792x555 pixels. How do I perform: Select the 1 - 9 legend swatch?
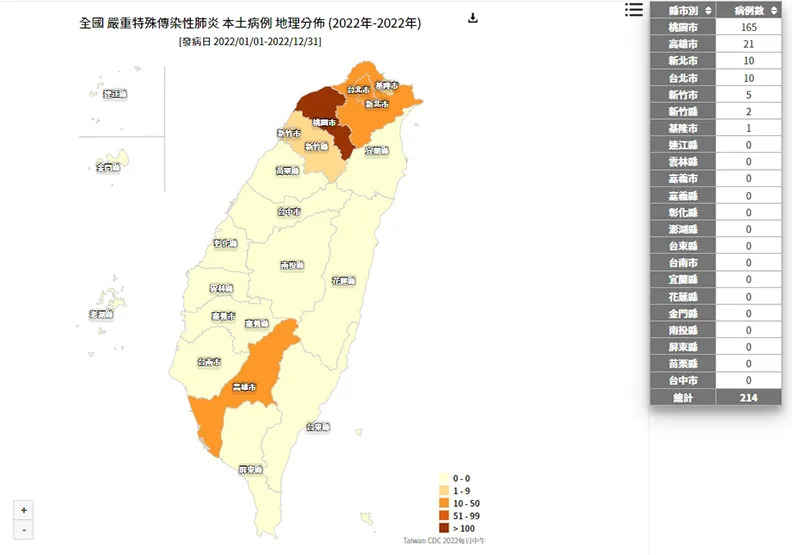click(x=444, y=491)
